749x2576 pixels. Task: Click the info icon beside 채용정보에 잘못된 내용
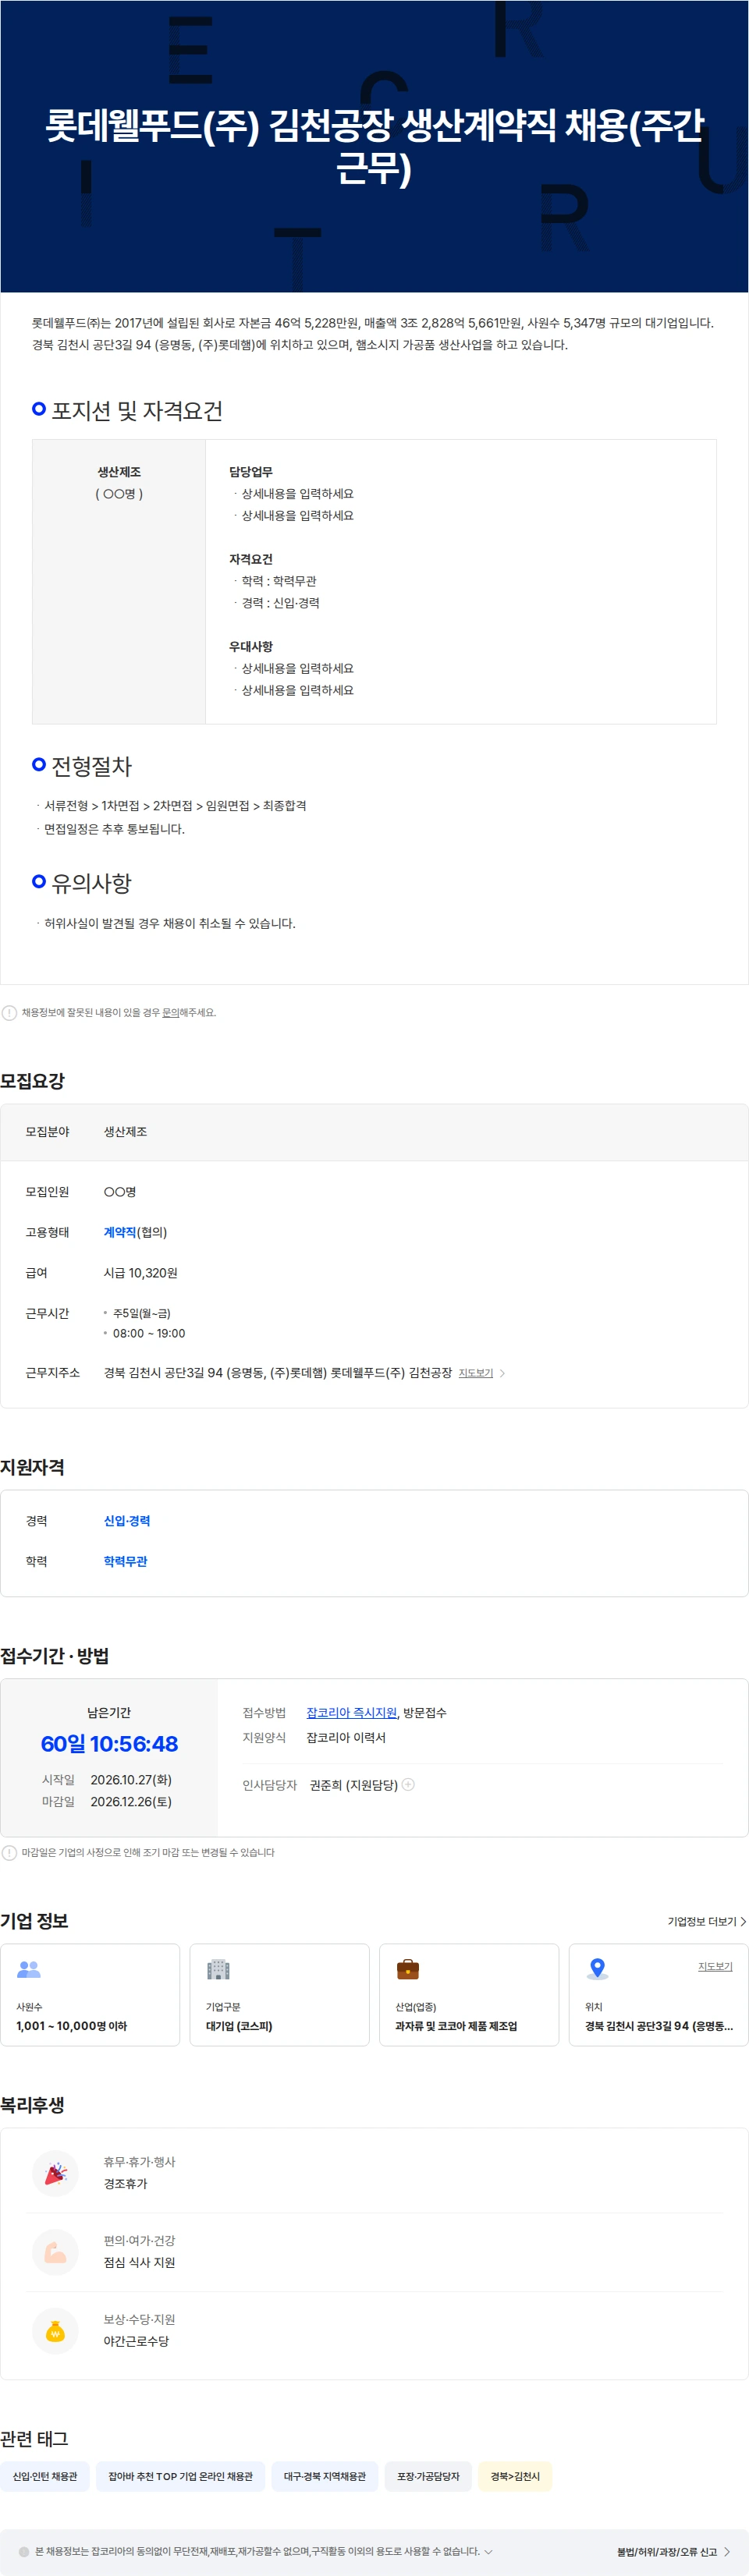10,1012
